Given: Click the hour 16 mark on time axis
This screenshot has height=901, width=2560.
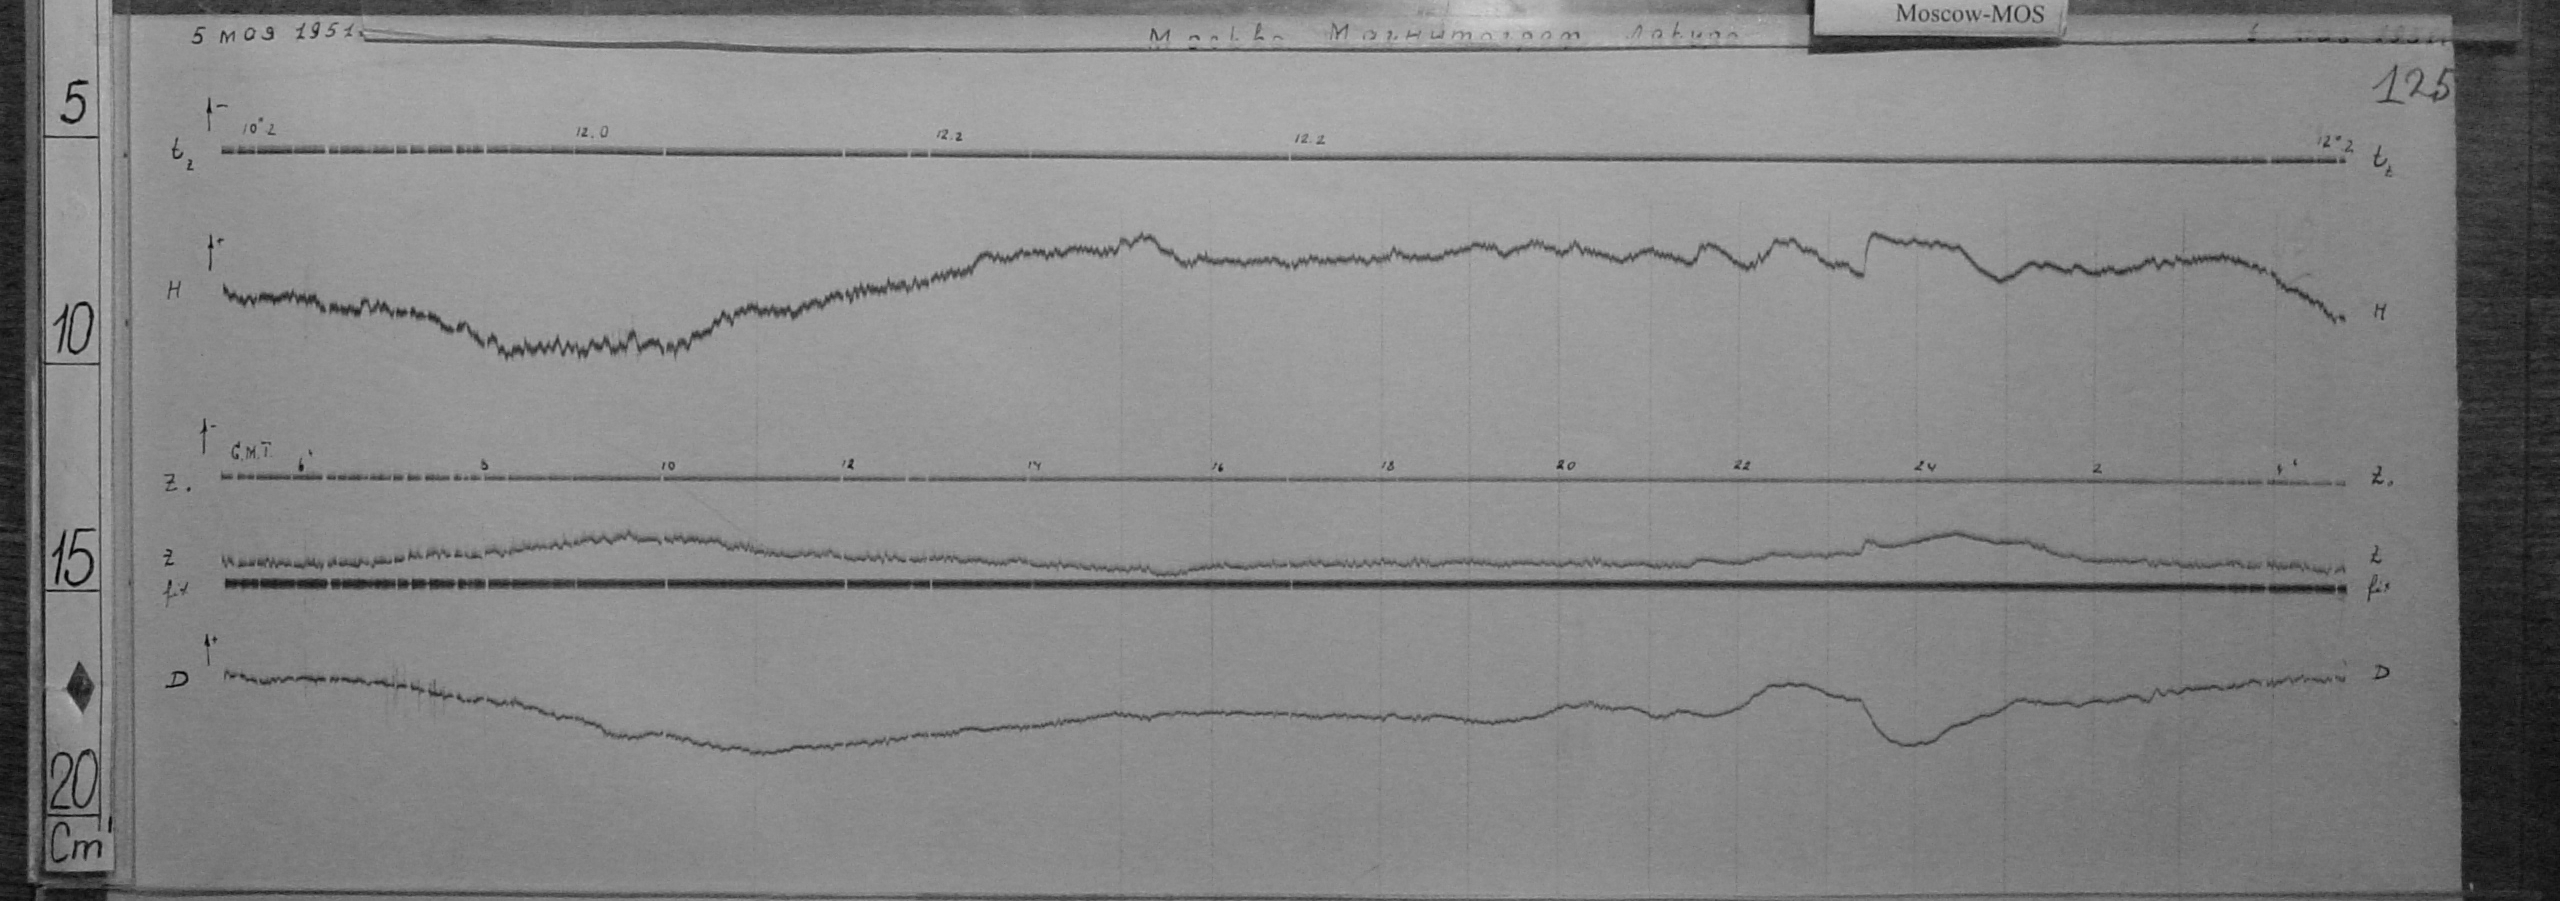Looking at the screenshot, I should click(1217, 467).
